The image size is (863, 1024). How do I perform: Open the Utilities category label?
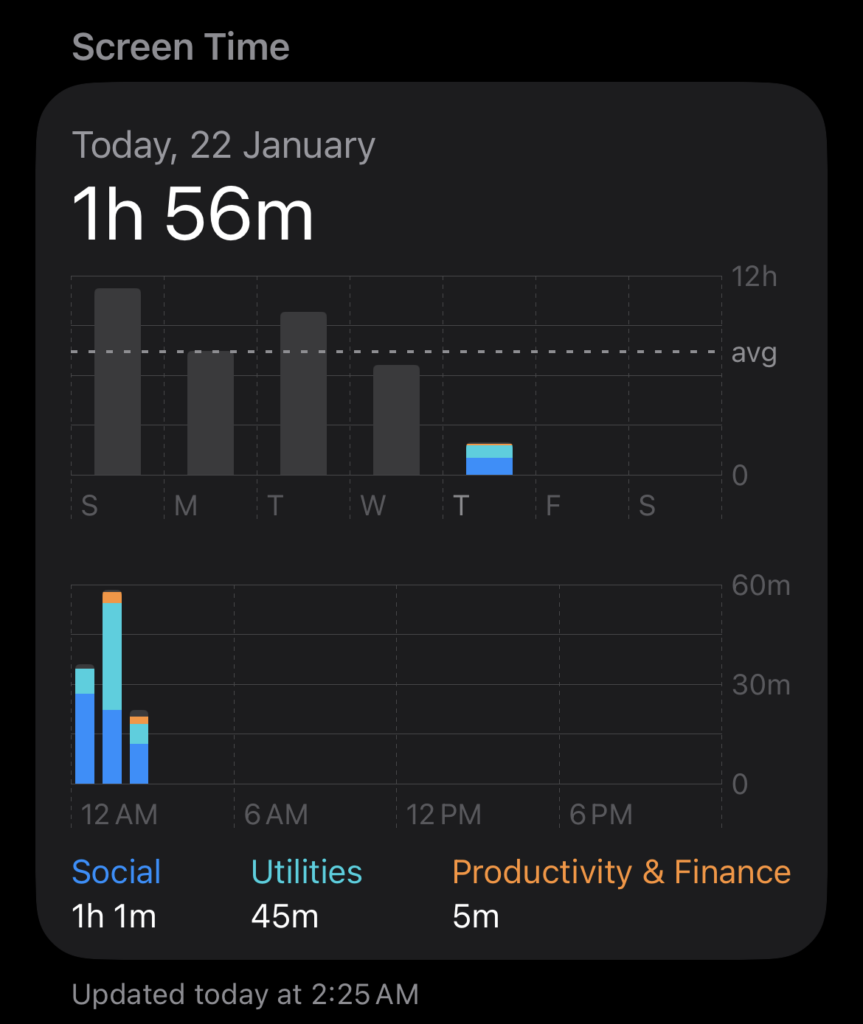point(306,872)
